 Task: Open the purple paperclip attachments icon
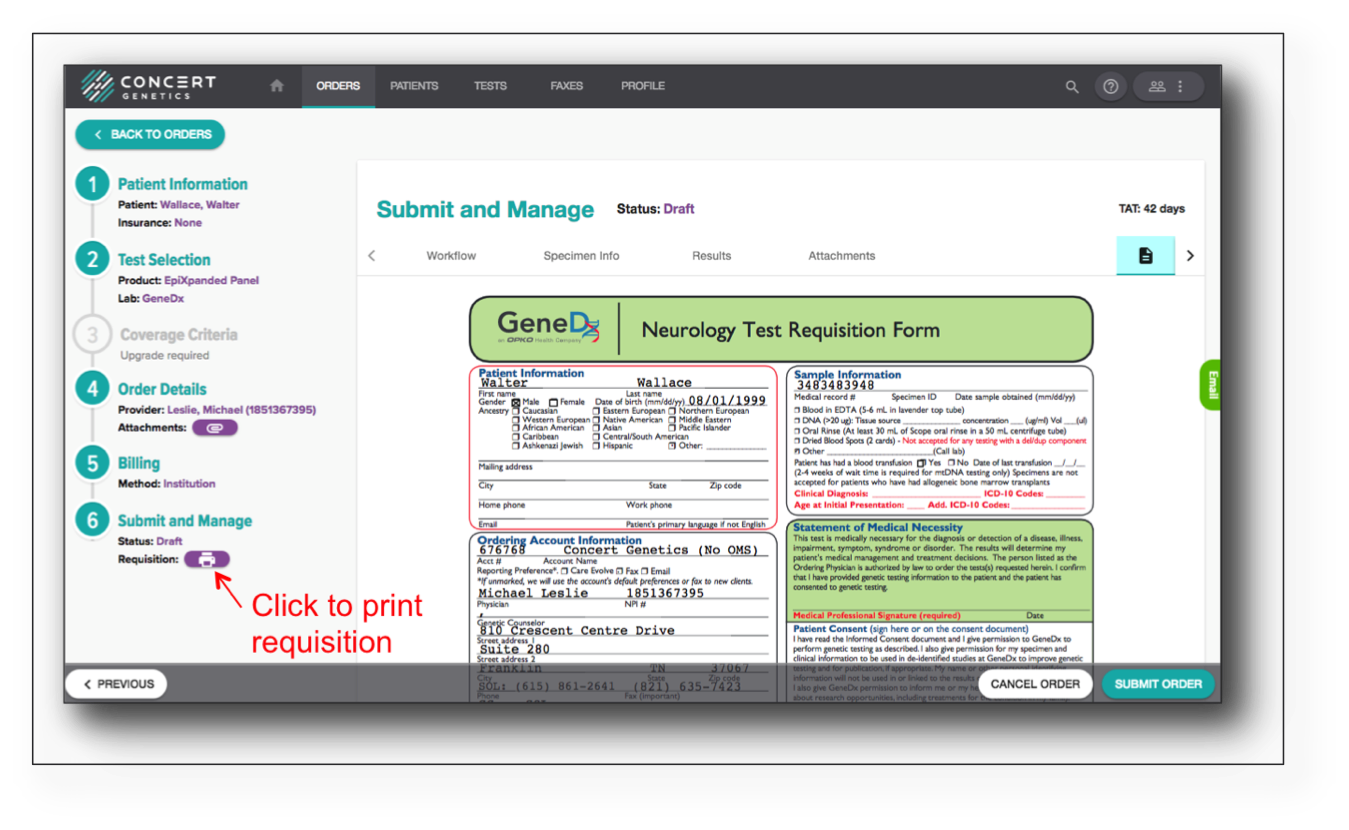pyautogui.click(x=215, y=428)
